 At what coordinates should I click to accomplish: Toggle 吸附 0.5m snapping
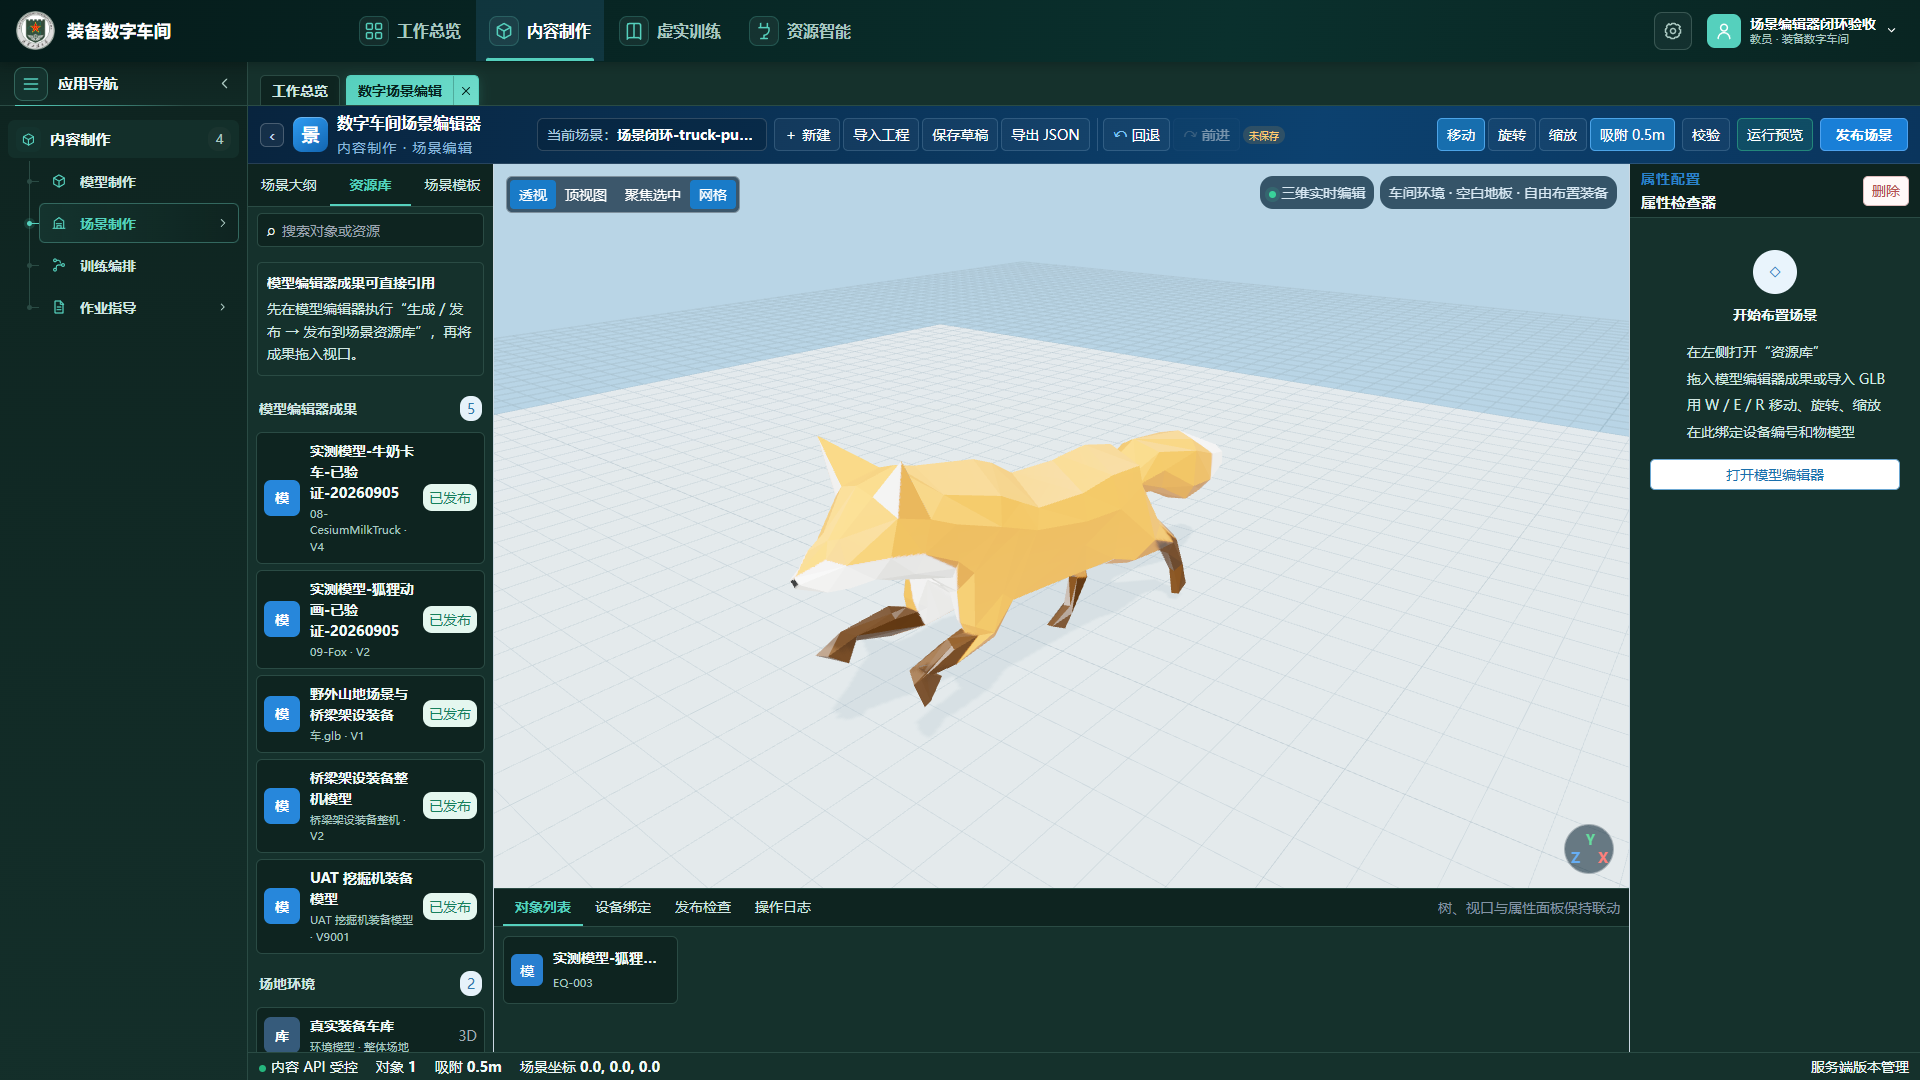[x=1632, y=135]
